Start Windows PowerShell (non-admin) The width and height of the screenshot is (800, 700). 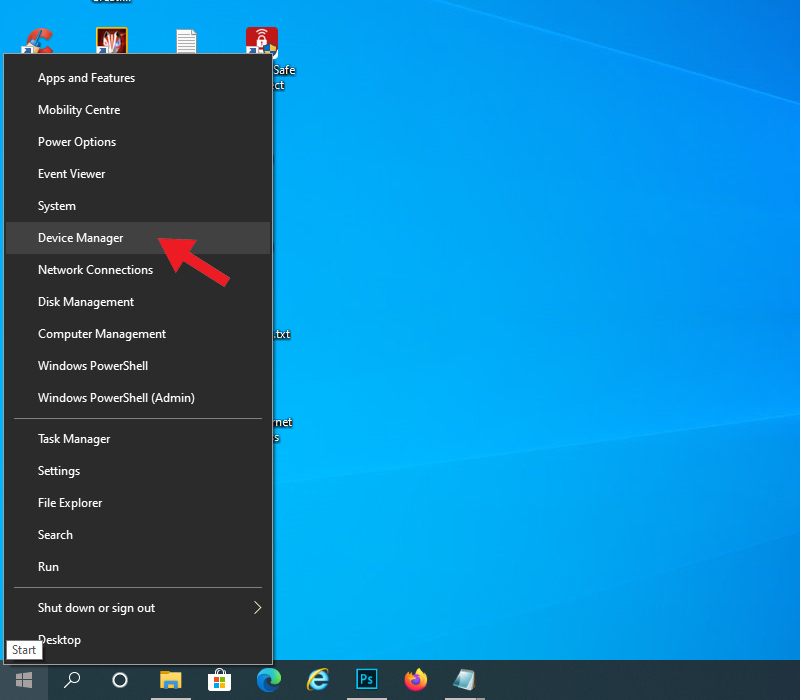pyautogui.click(x=138, y=366)
